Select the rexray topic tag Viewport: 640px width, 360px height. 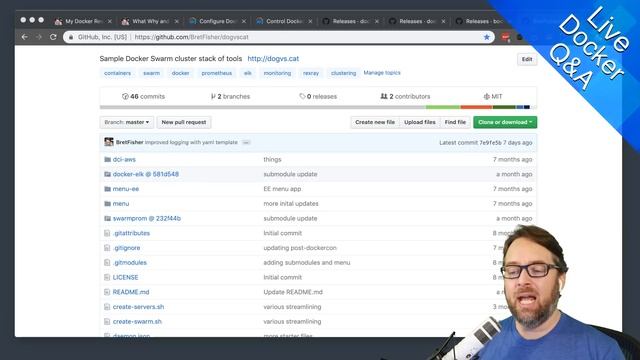pos(311,73)
